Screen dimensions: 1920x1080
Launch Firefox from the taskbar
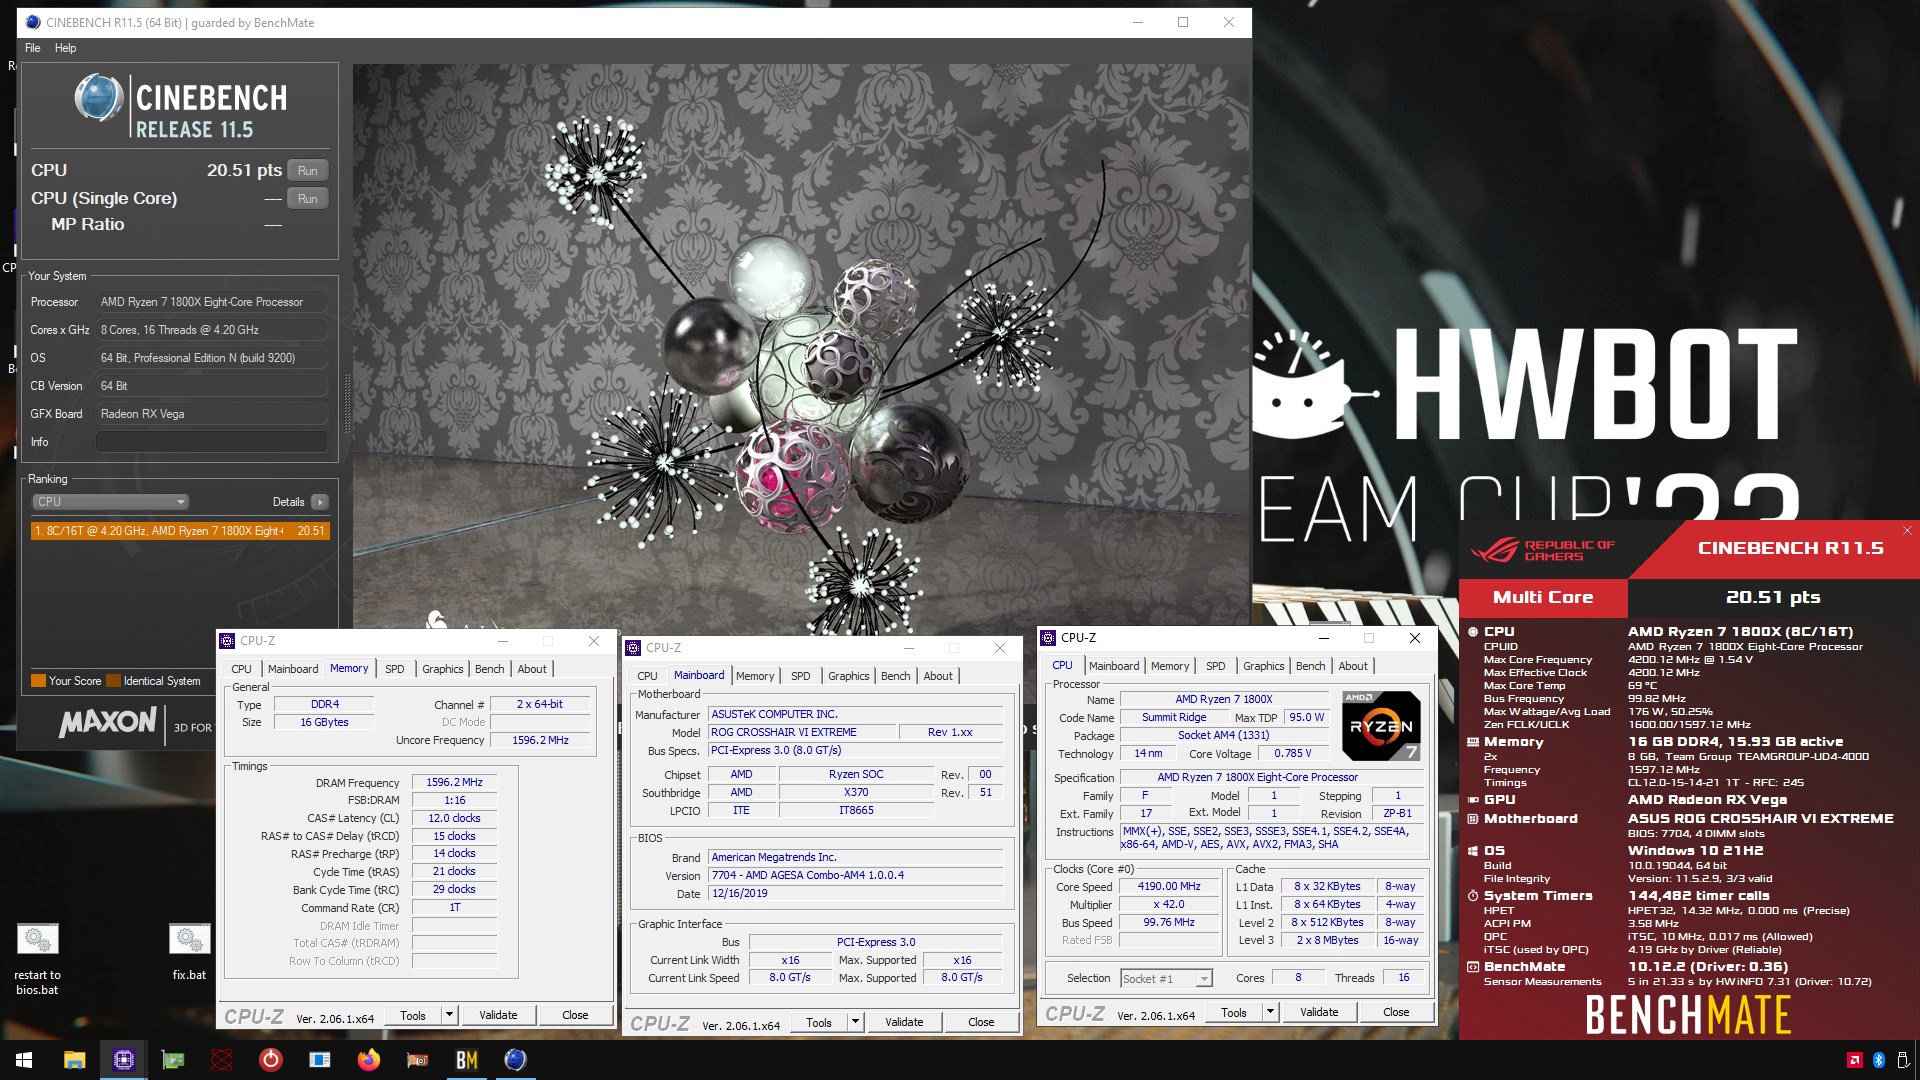[x=368, y=1060]
